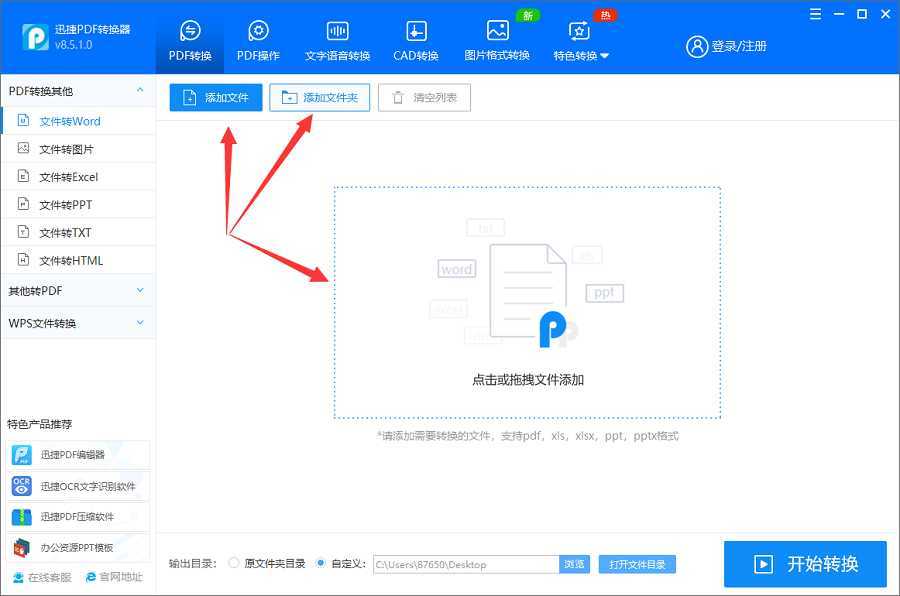Select 文件转Excel in sidebar
This screenshot has height=596, width=900.
[79, 177]
